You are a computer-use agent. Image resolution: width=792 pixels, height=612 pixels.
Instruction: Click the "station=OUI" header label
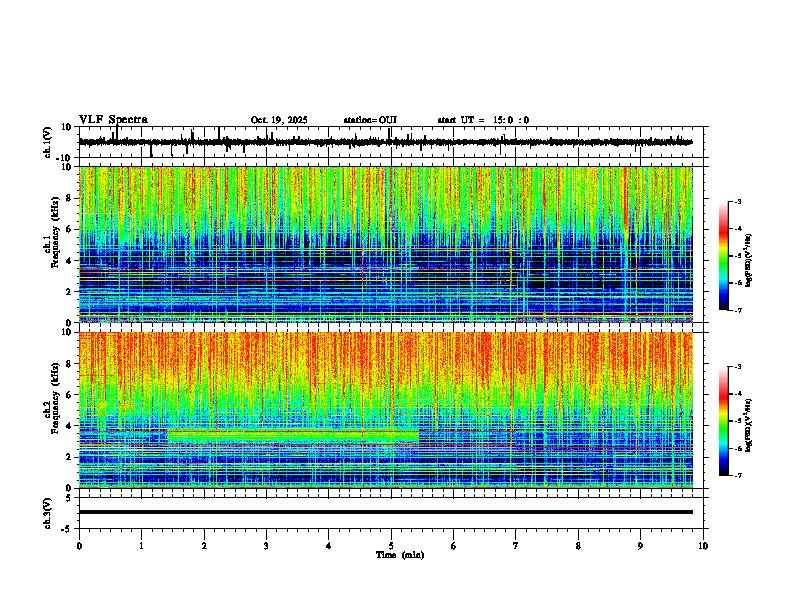[x=370, y=120]
